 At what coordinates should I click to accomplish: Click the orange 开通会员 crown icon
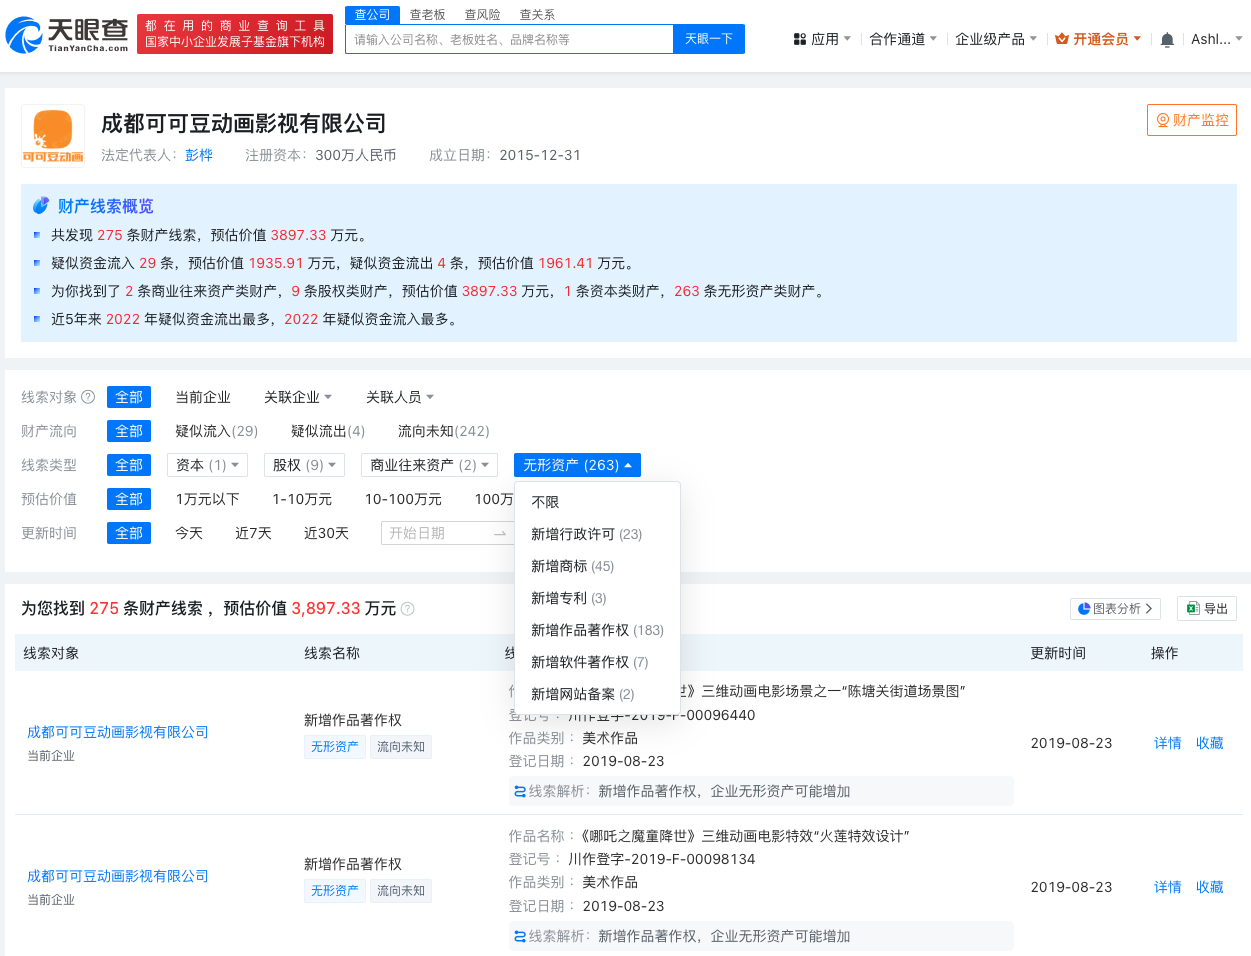1060,38
